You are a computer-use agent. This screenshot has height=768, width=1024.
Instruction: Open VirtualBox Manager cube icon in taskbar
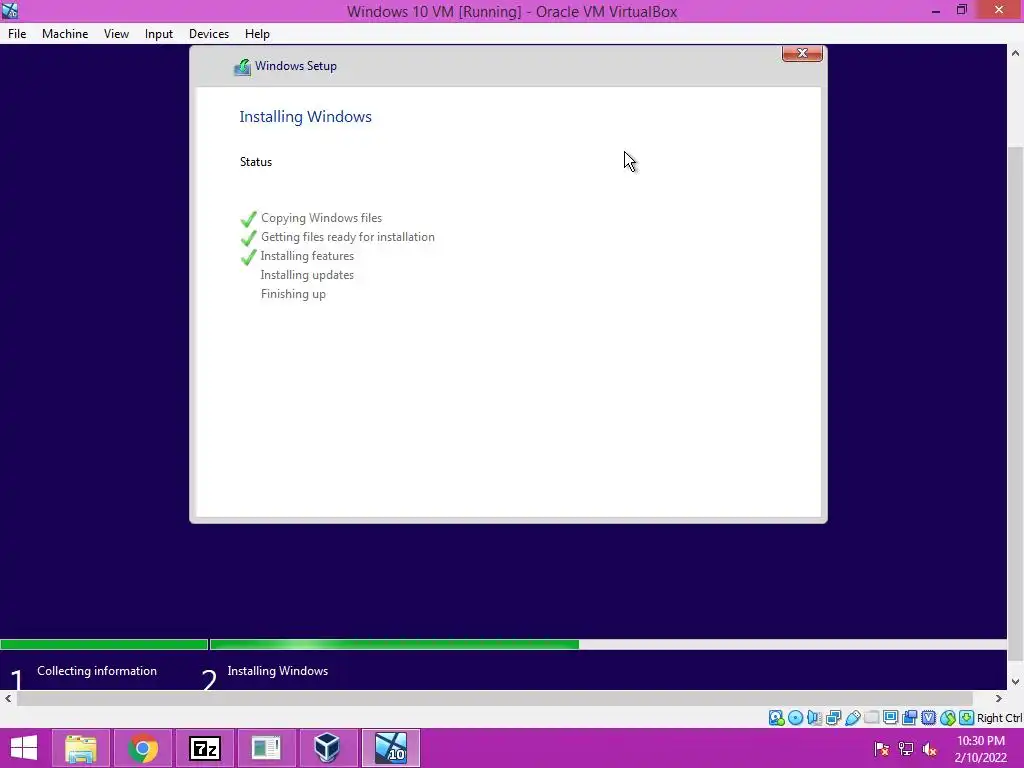pos(328,748)
